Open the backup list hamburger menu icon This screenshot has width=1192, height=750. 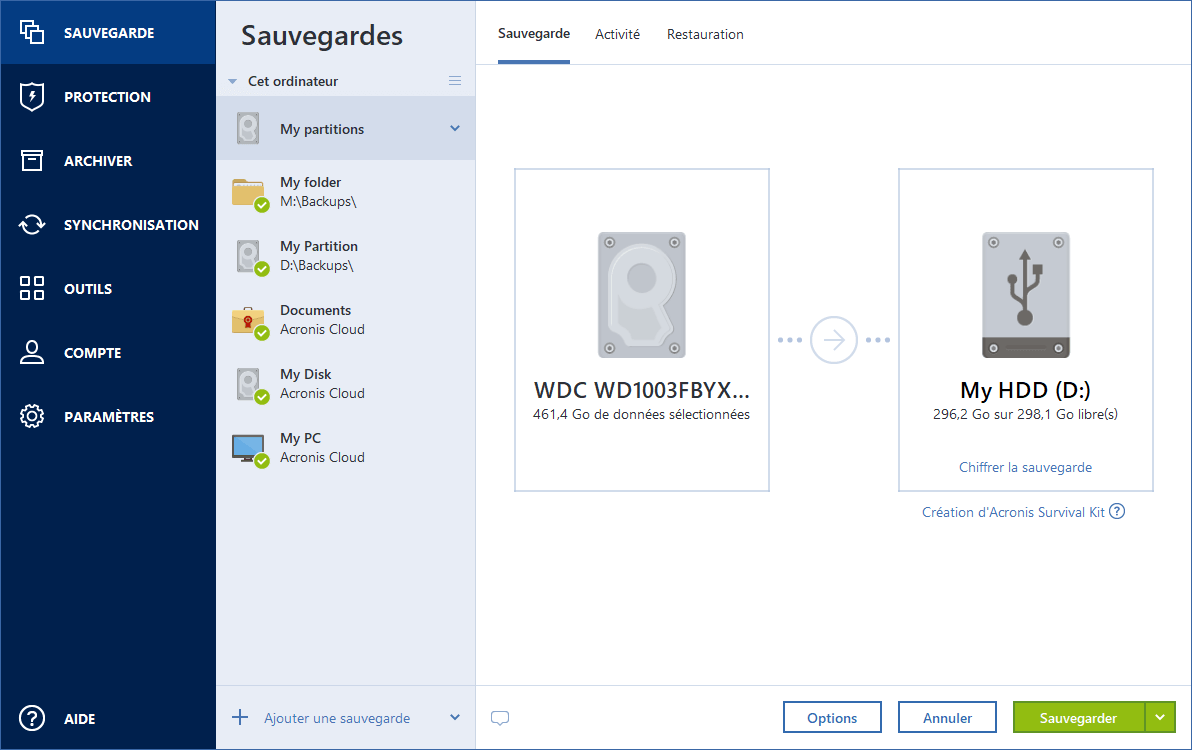tap(455, 81)
